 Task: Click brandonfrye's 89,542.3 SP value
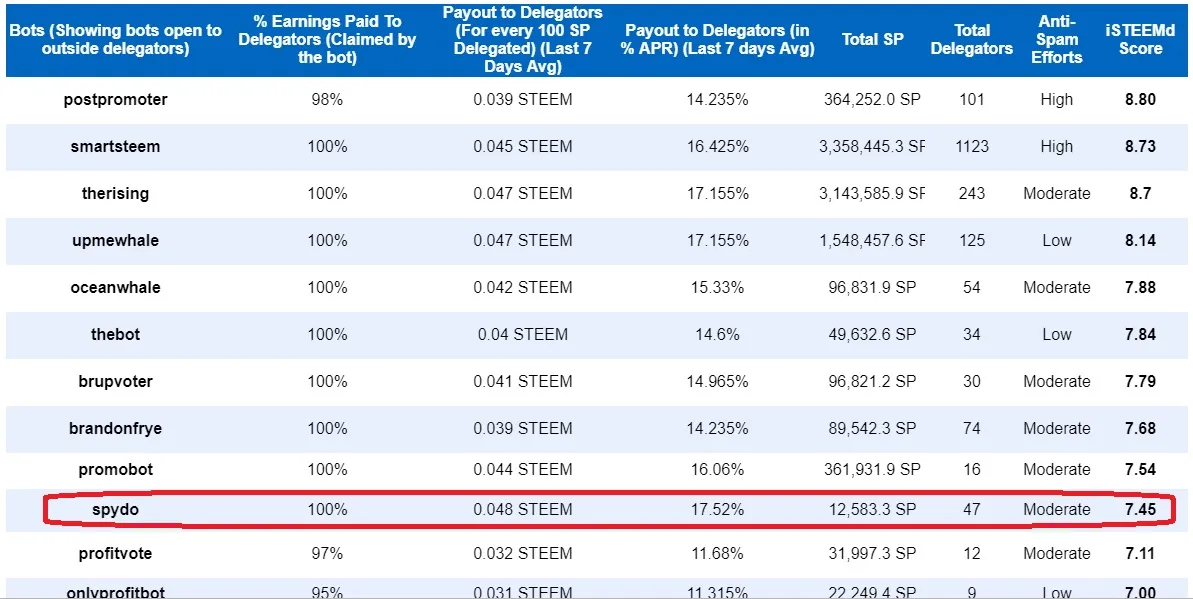pos(873,429)
